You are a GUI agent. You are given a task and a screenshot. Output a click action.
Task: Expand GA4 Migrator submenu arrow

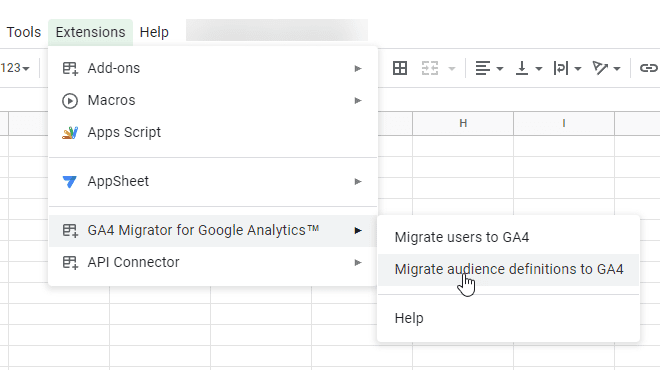click(358, 230)
